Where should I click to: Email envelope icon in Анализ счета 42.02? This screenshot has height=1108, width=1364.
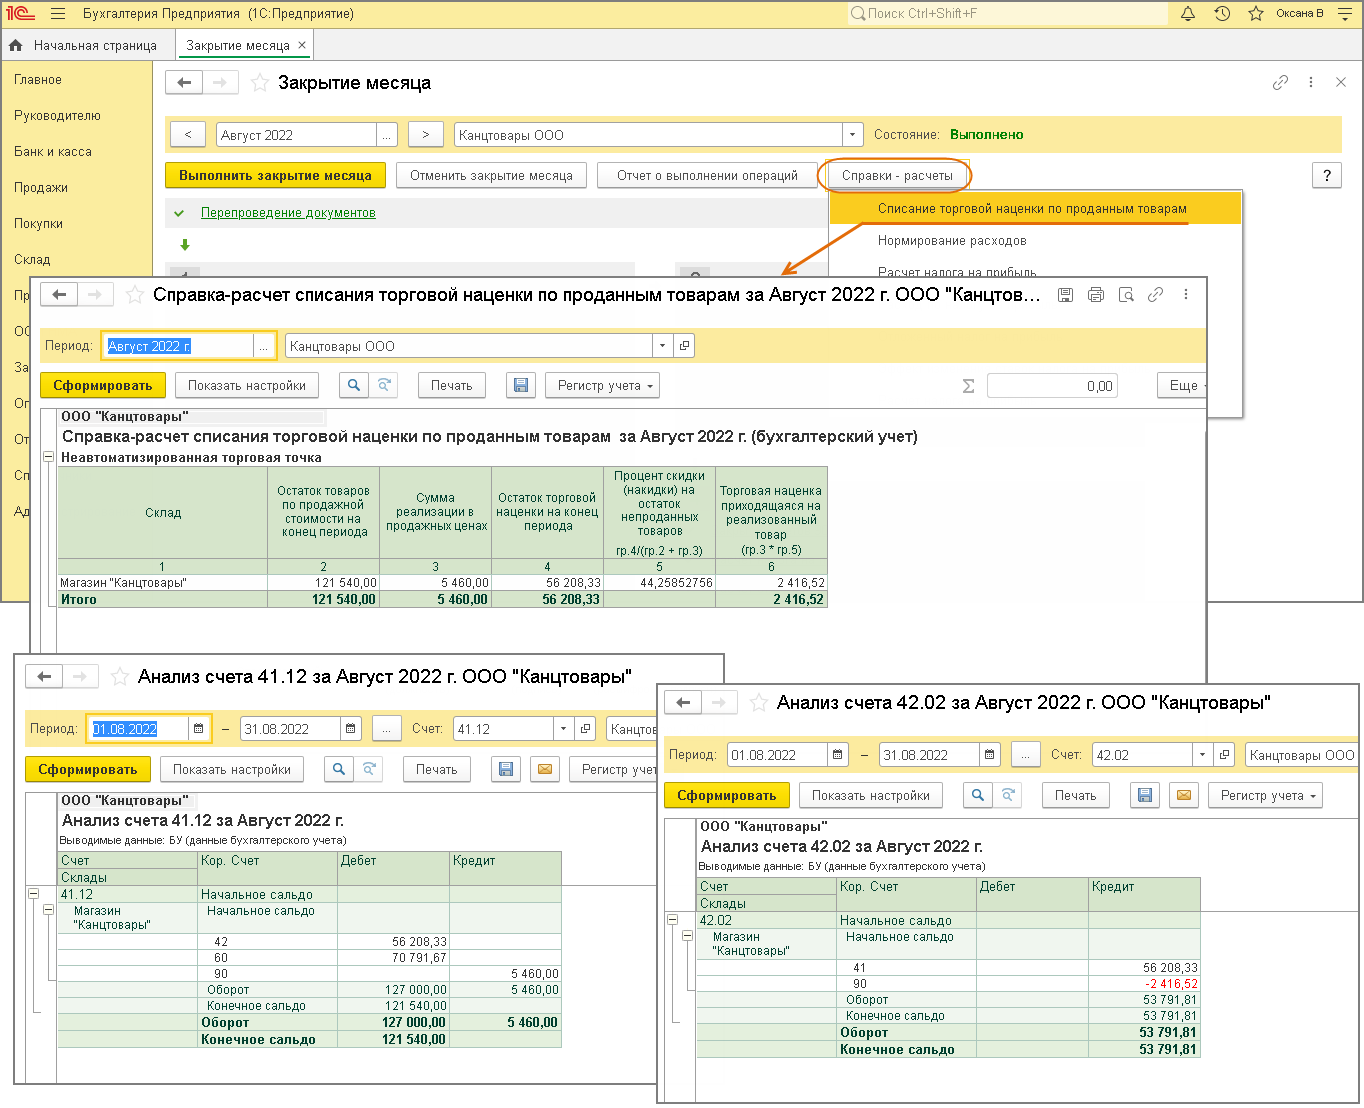point(1184,796)
